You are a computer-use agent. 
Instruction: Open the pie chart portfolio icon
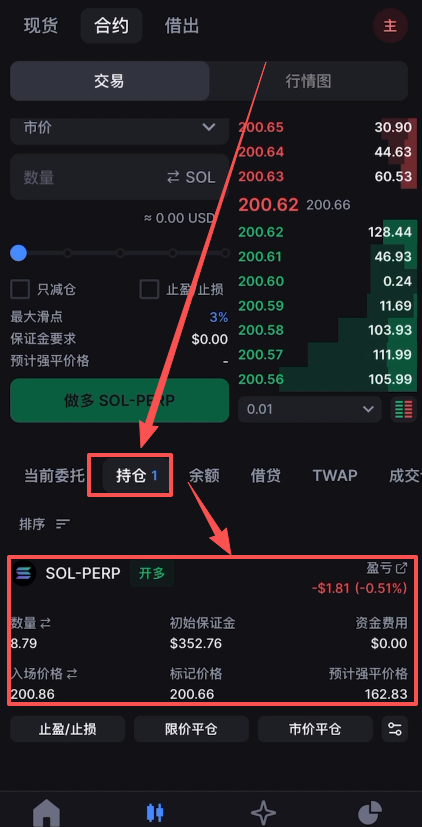(373, 814)
